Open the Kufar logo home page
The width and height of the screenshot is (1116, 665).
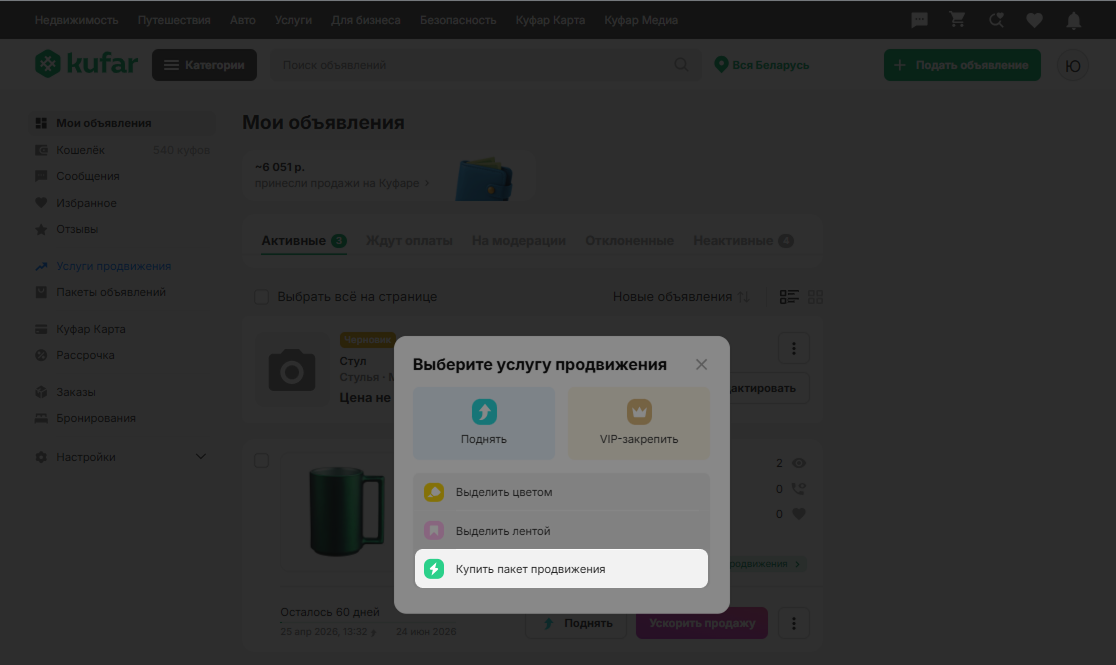coord(86,64)
